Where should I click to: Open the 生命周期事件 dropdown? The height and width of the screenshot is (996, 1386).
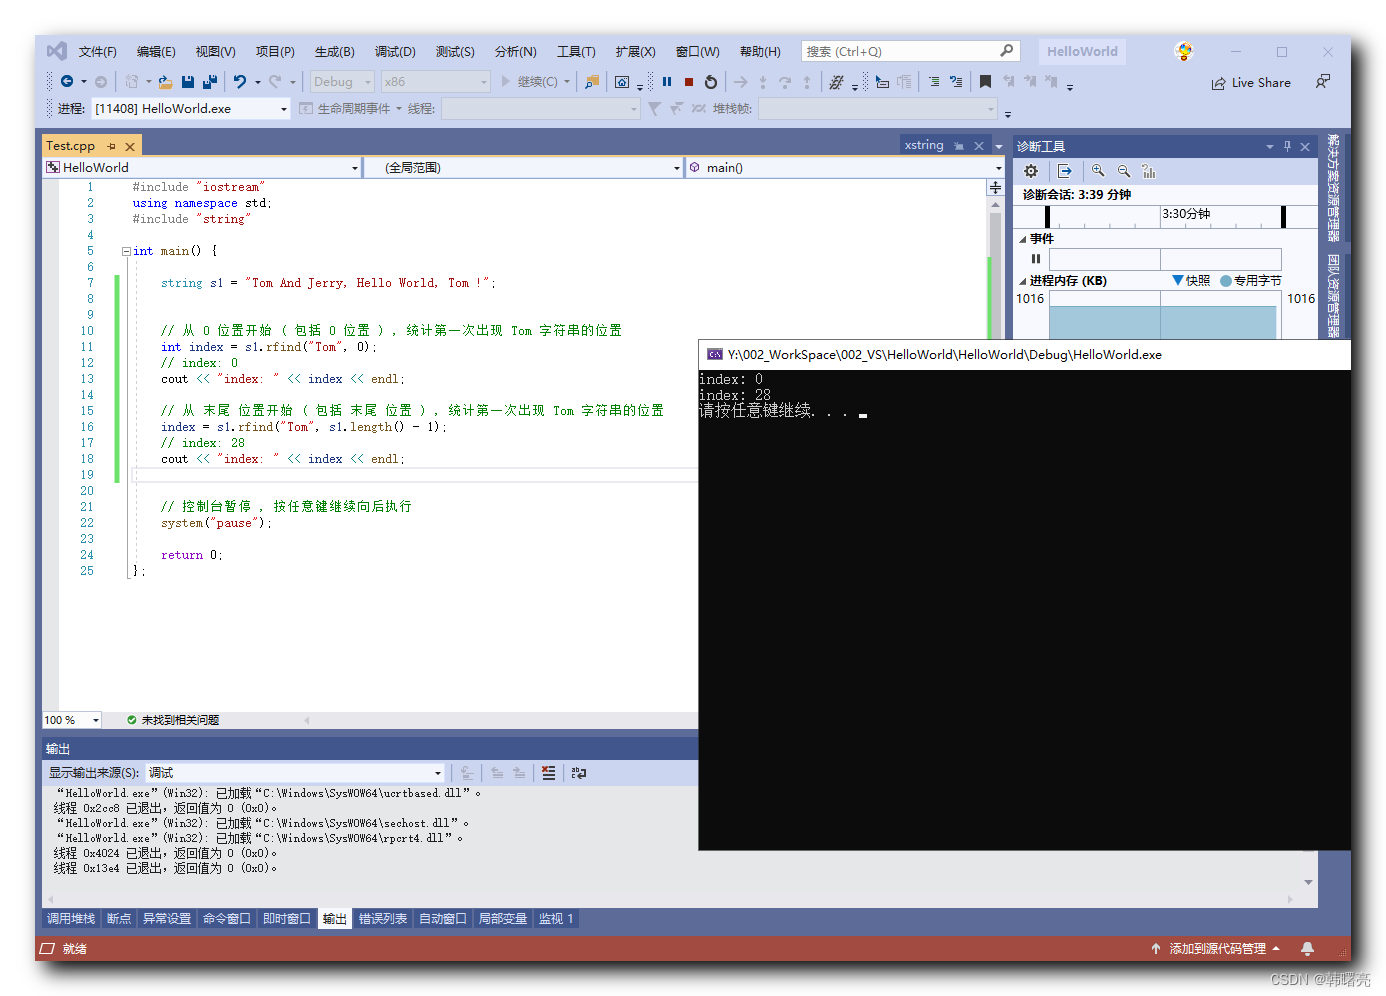coord(351,109)
